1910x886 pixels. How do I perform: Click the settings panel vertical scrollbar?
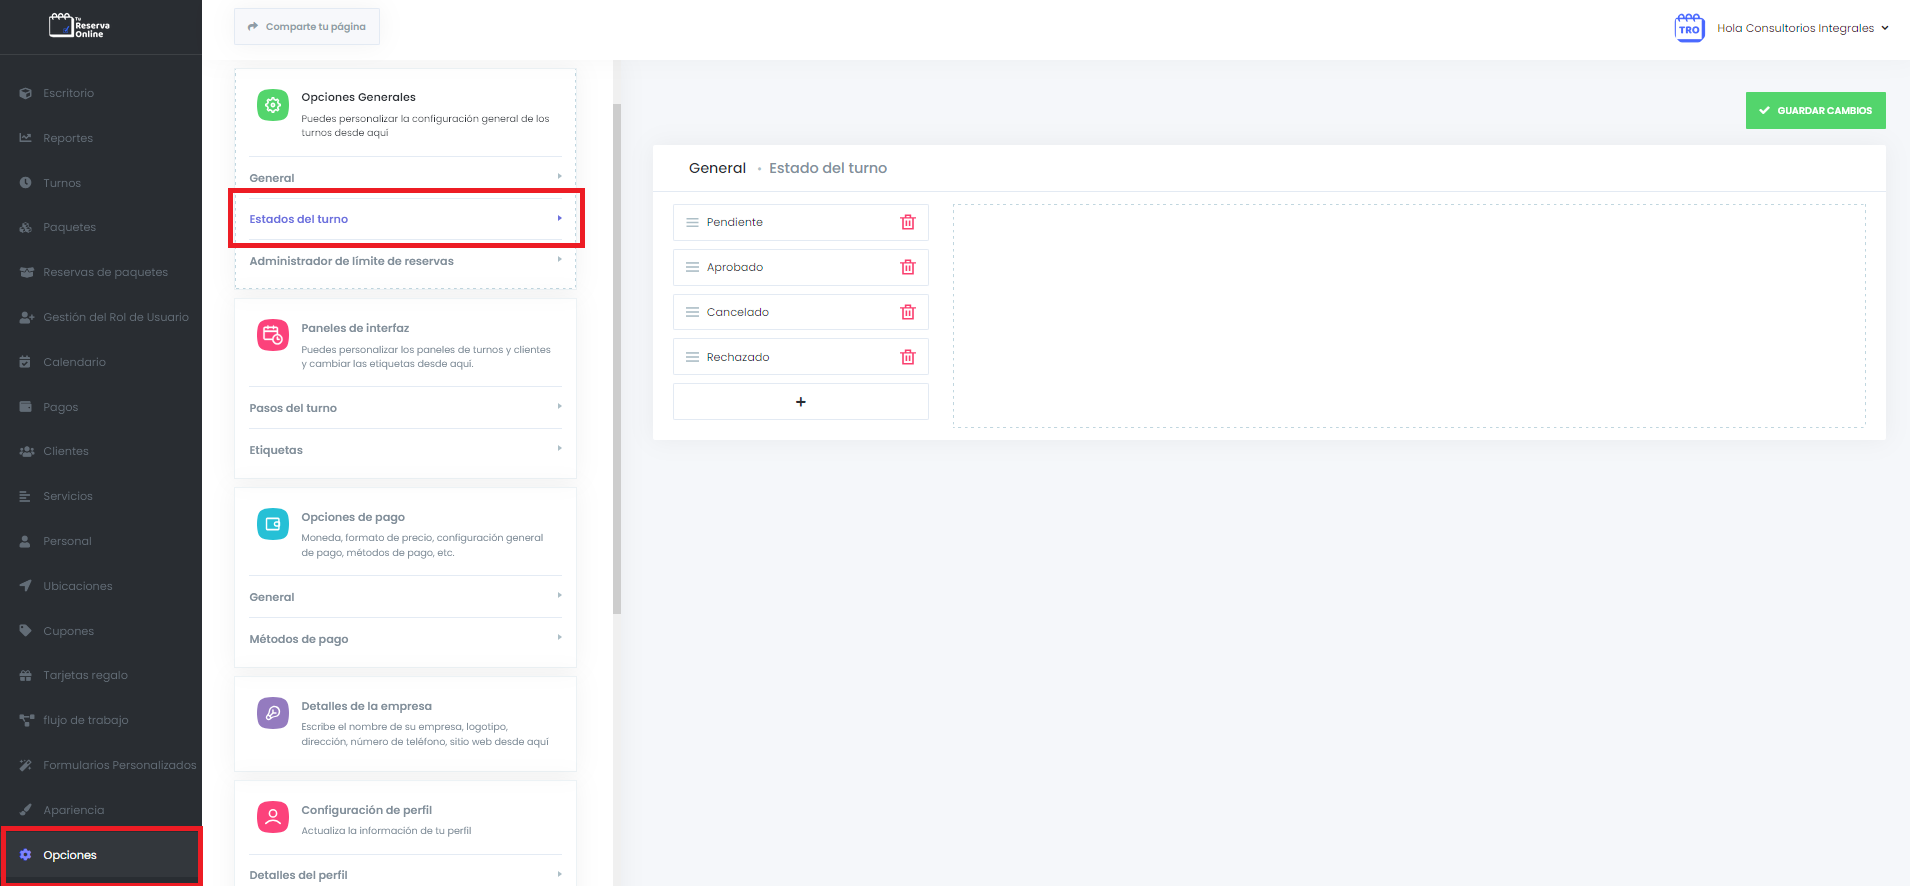tap(617, 360)
